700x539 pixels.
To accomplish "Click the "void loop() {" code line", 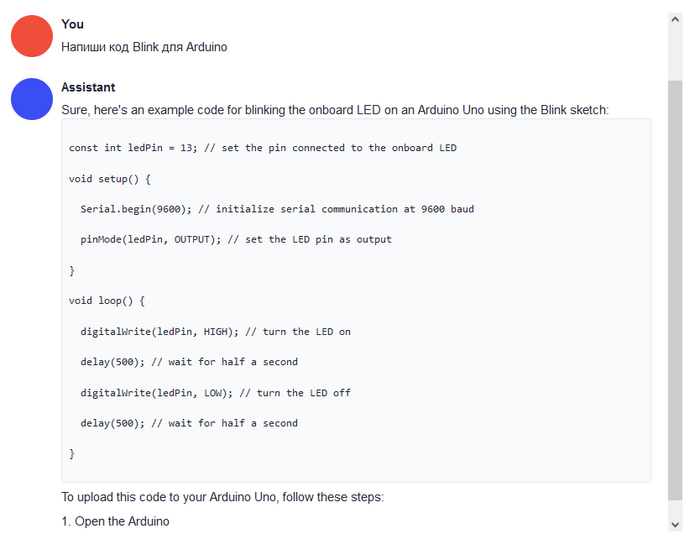I will coord(107,301).
